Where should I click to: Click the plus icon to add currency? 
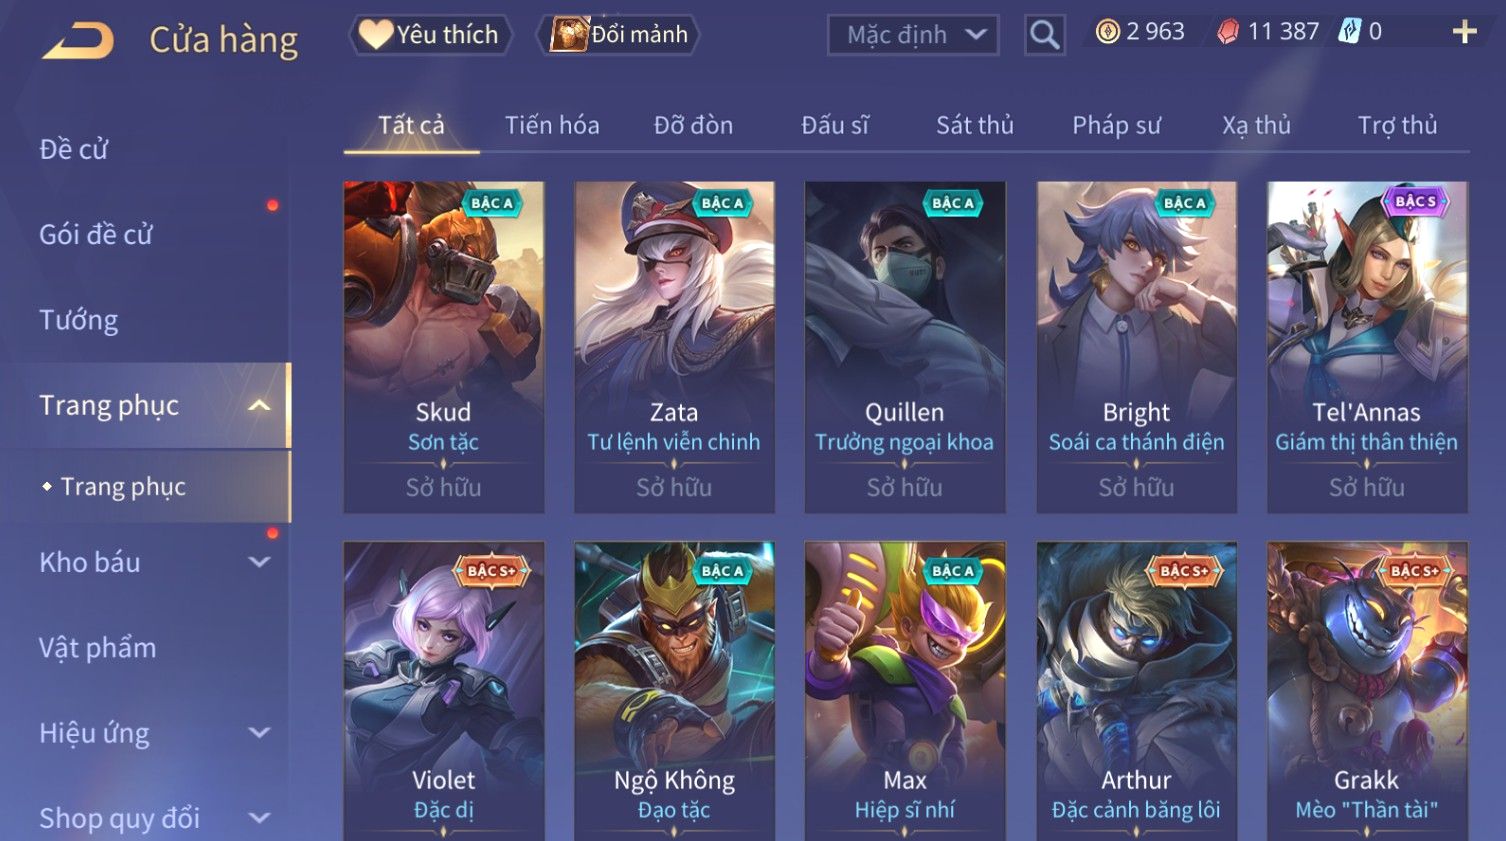(x=1464, y=33)
